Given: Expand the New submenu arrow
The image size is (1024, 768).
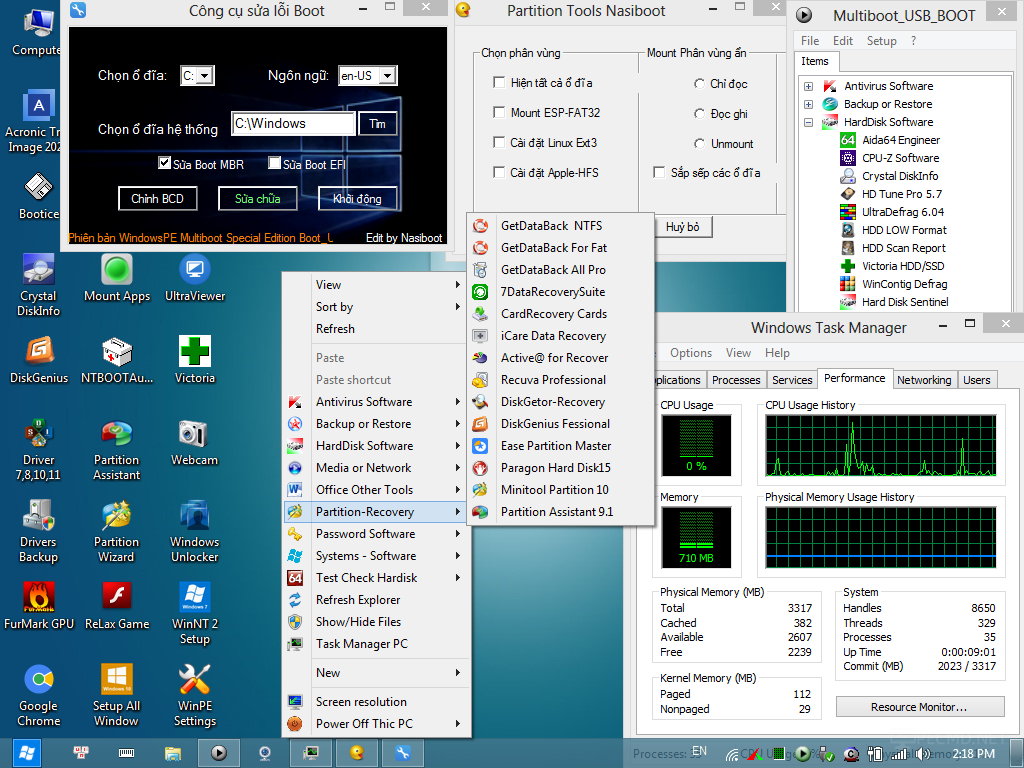Looking at the screenshot, I should [457, 673].
